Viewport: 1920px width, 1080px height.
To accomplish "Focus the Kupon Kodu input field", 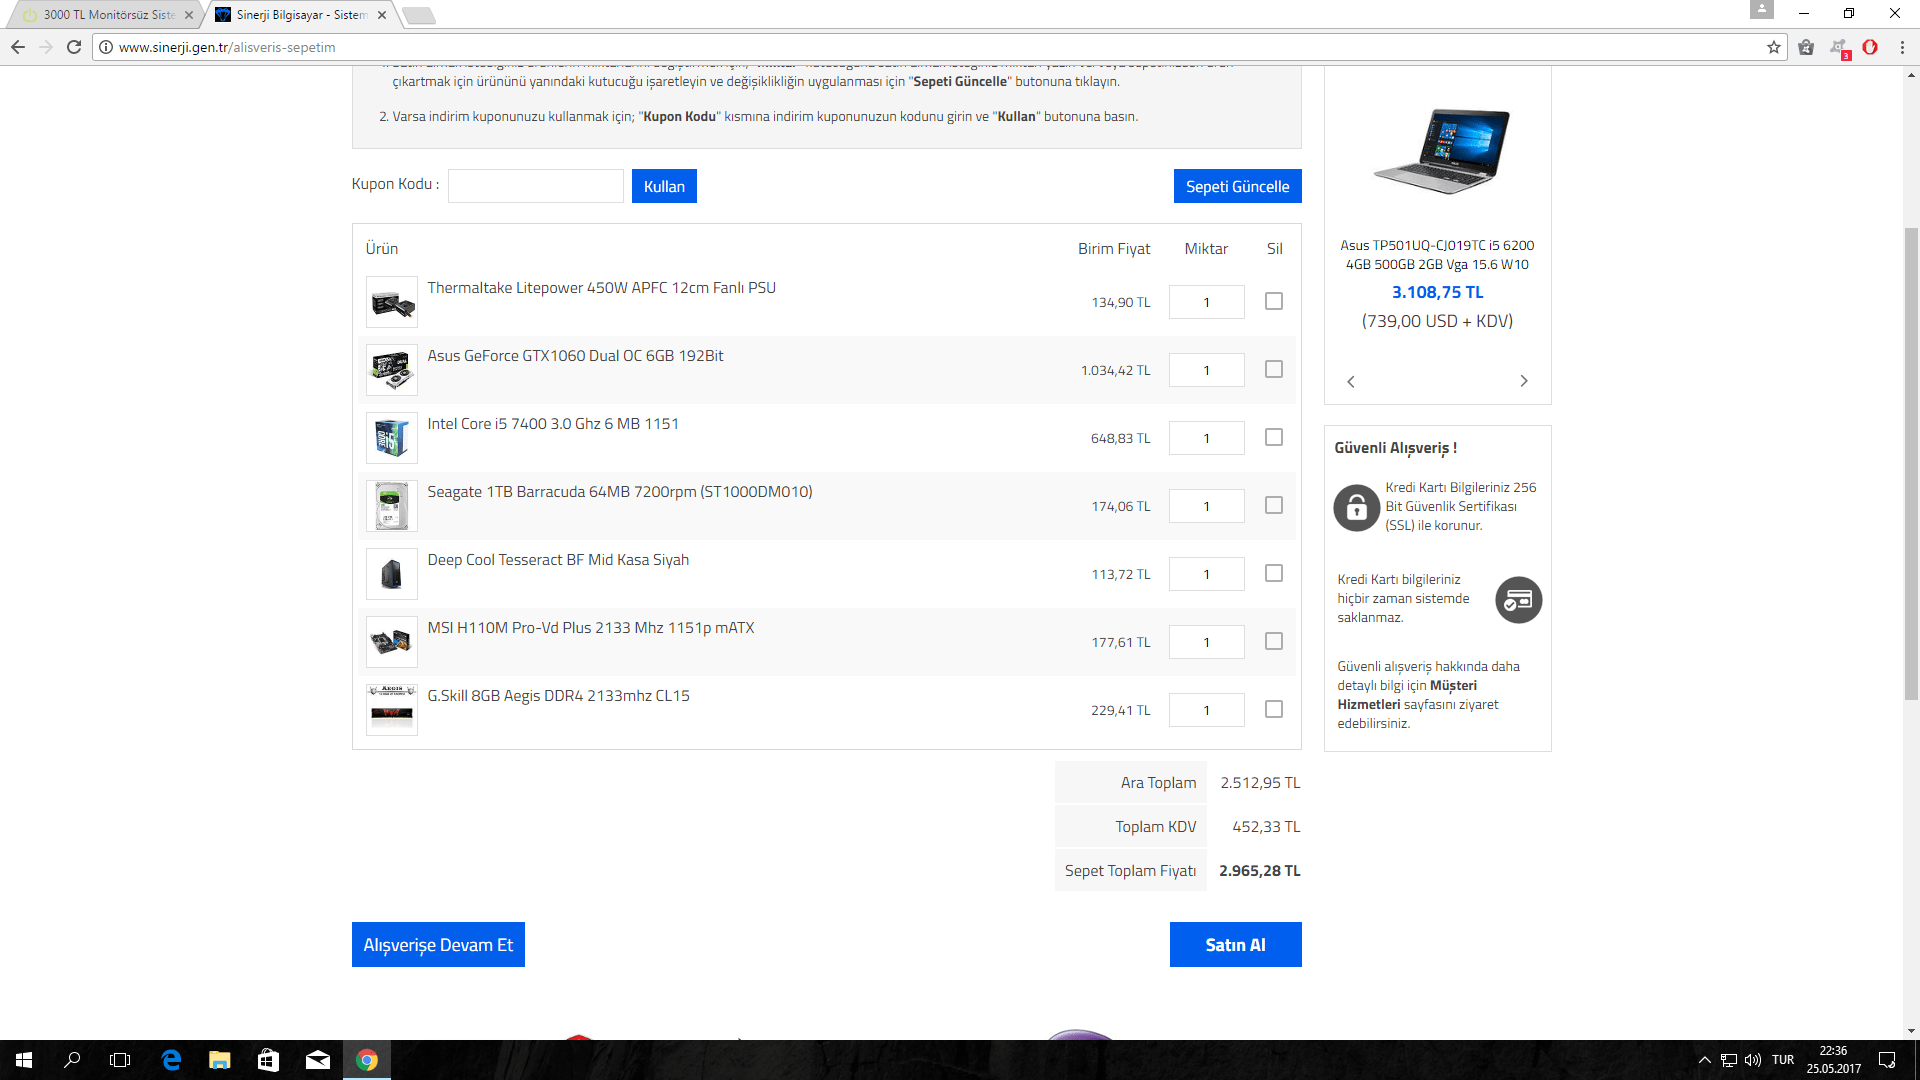I will (535, 186).
